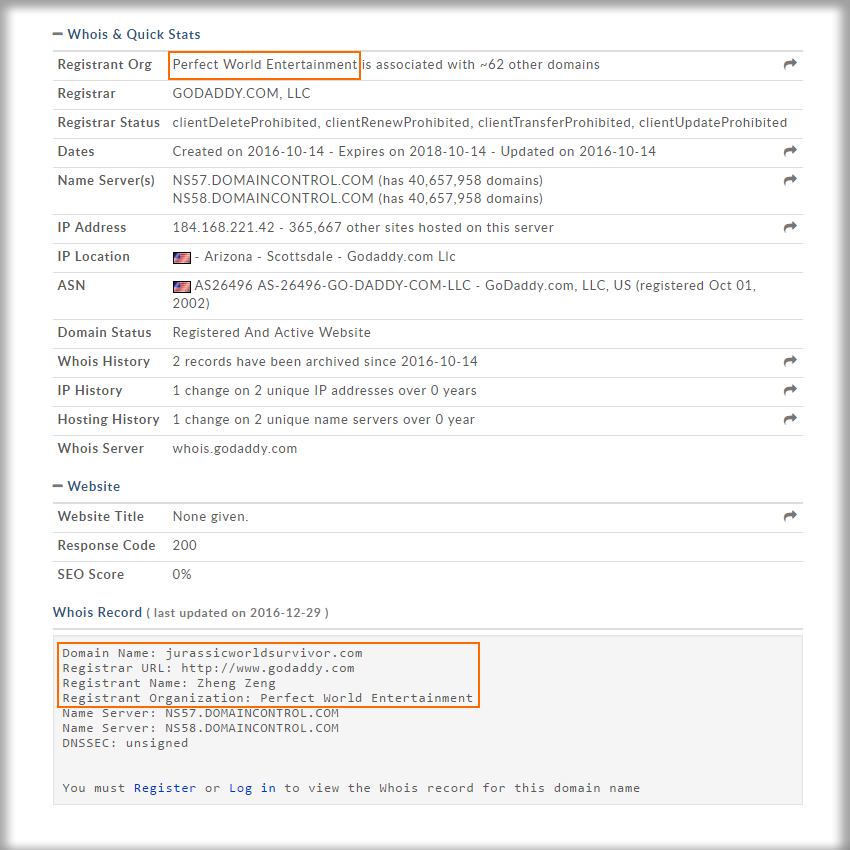
Task: Click the arrow icon in Registrant Org row
Action: coord(790,65)
